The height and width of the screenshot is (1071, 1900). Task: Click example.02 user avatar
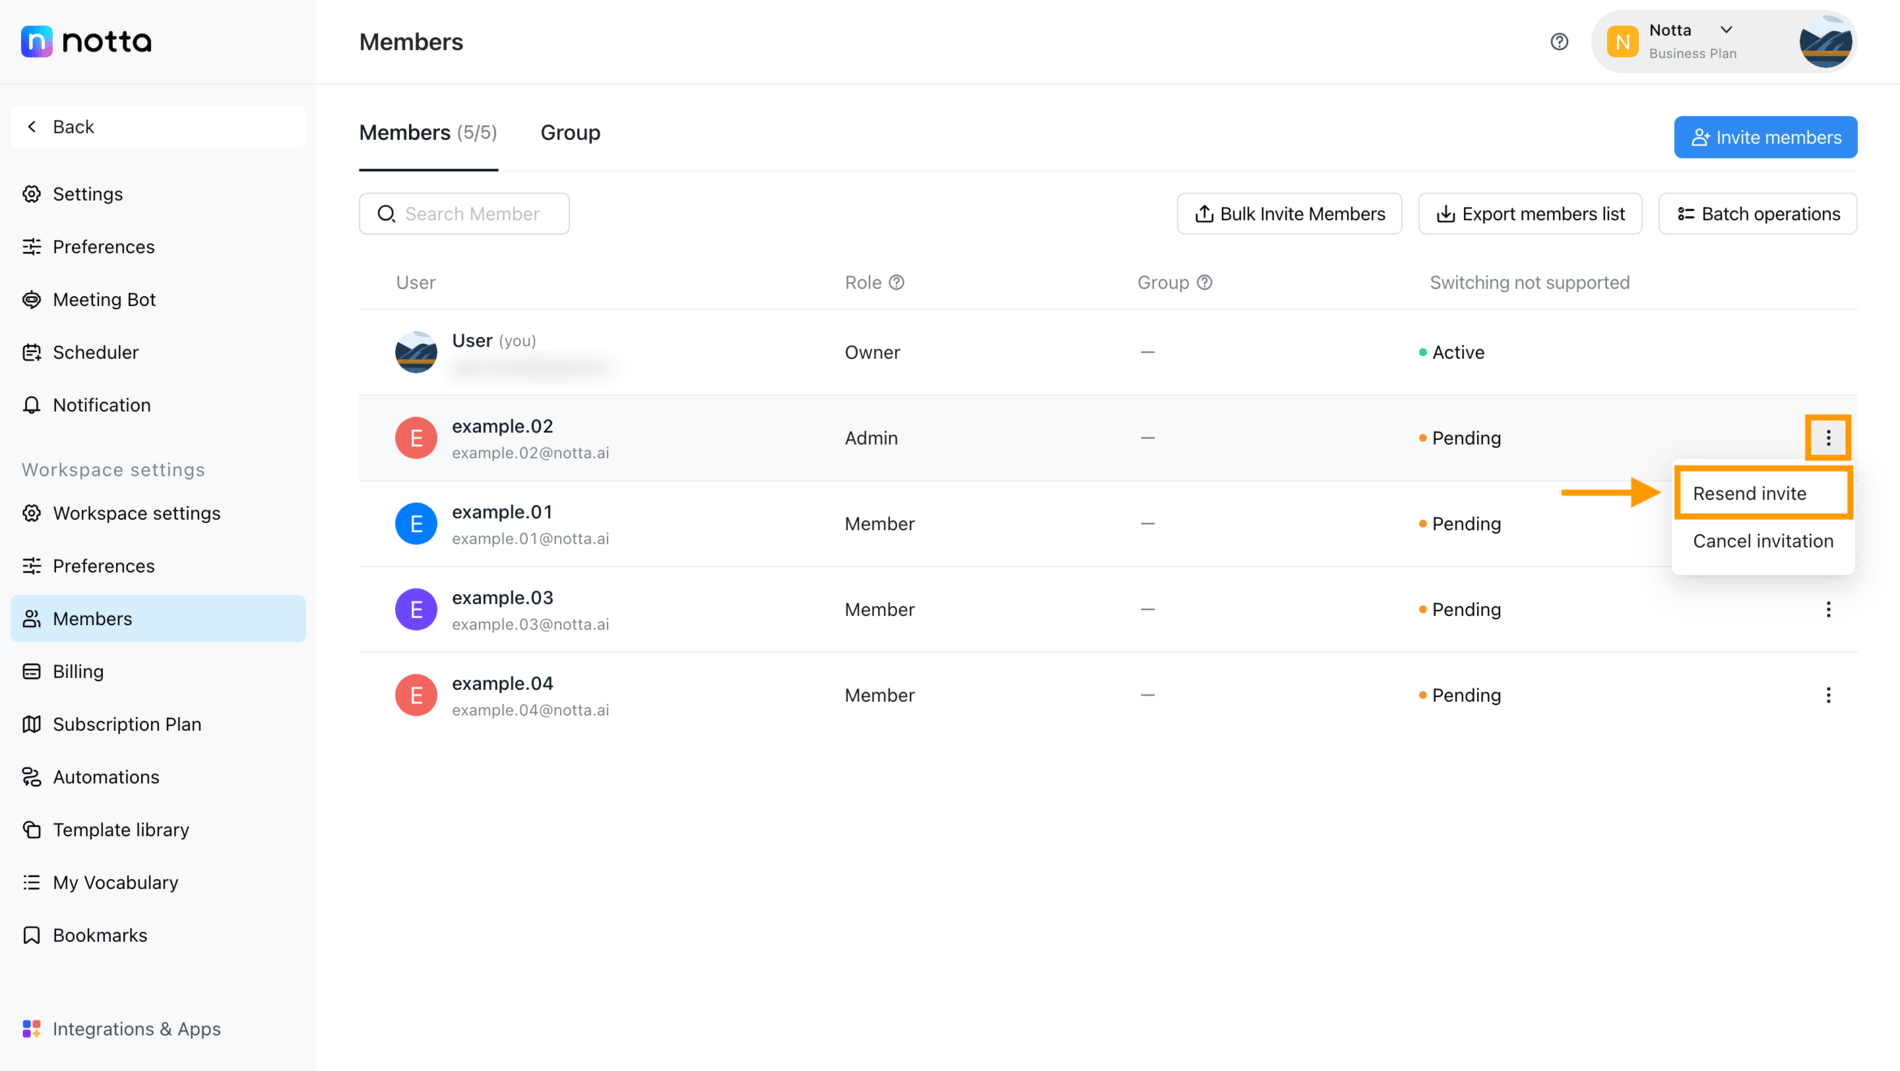(416, 438)
